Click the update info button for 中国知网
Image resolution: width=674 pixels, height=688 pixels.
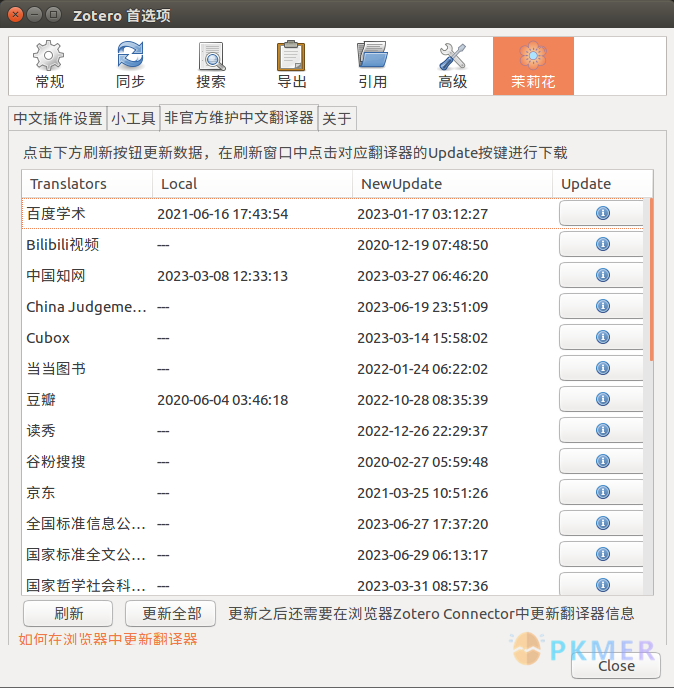coord(602,275)
